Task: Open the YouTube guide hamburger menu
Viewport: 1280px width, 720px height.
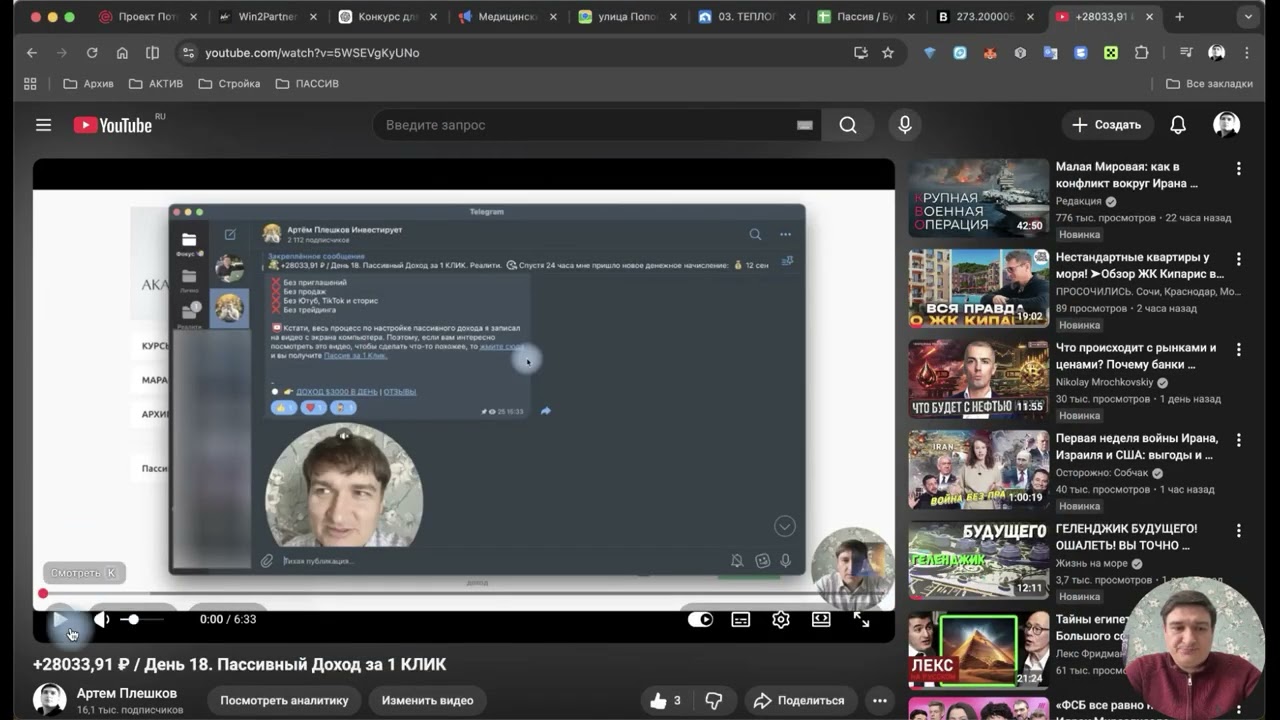Action: tap(43, 125)
